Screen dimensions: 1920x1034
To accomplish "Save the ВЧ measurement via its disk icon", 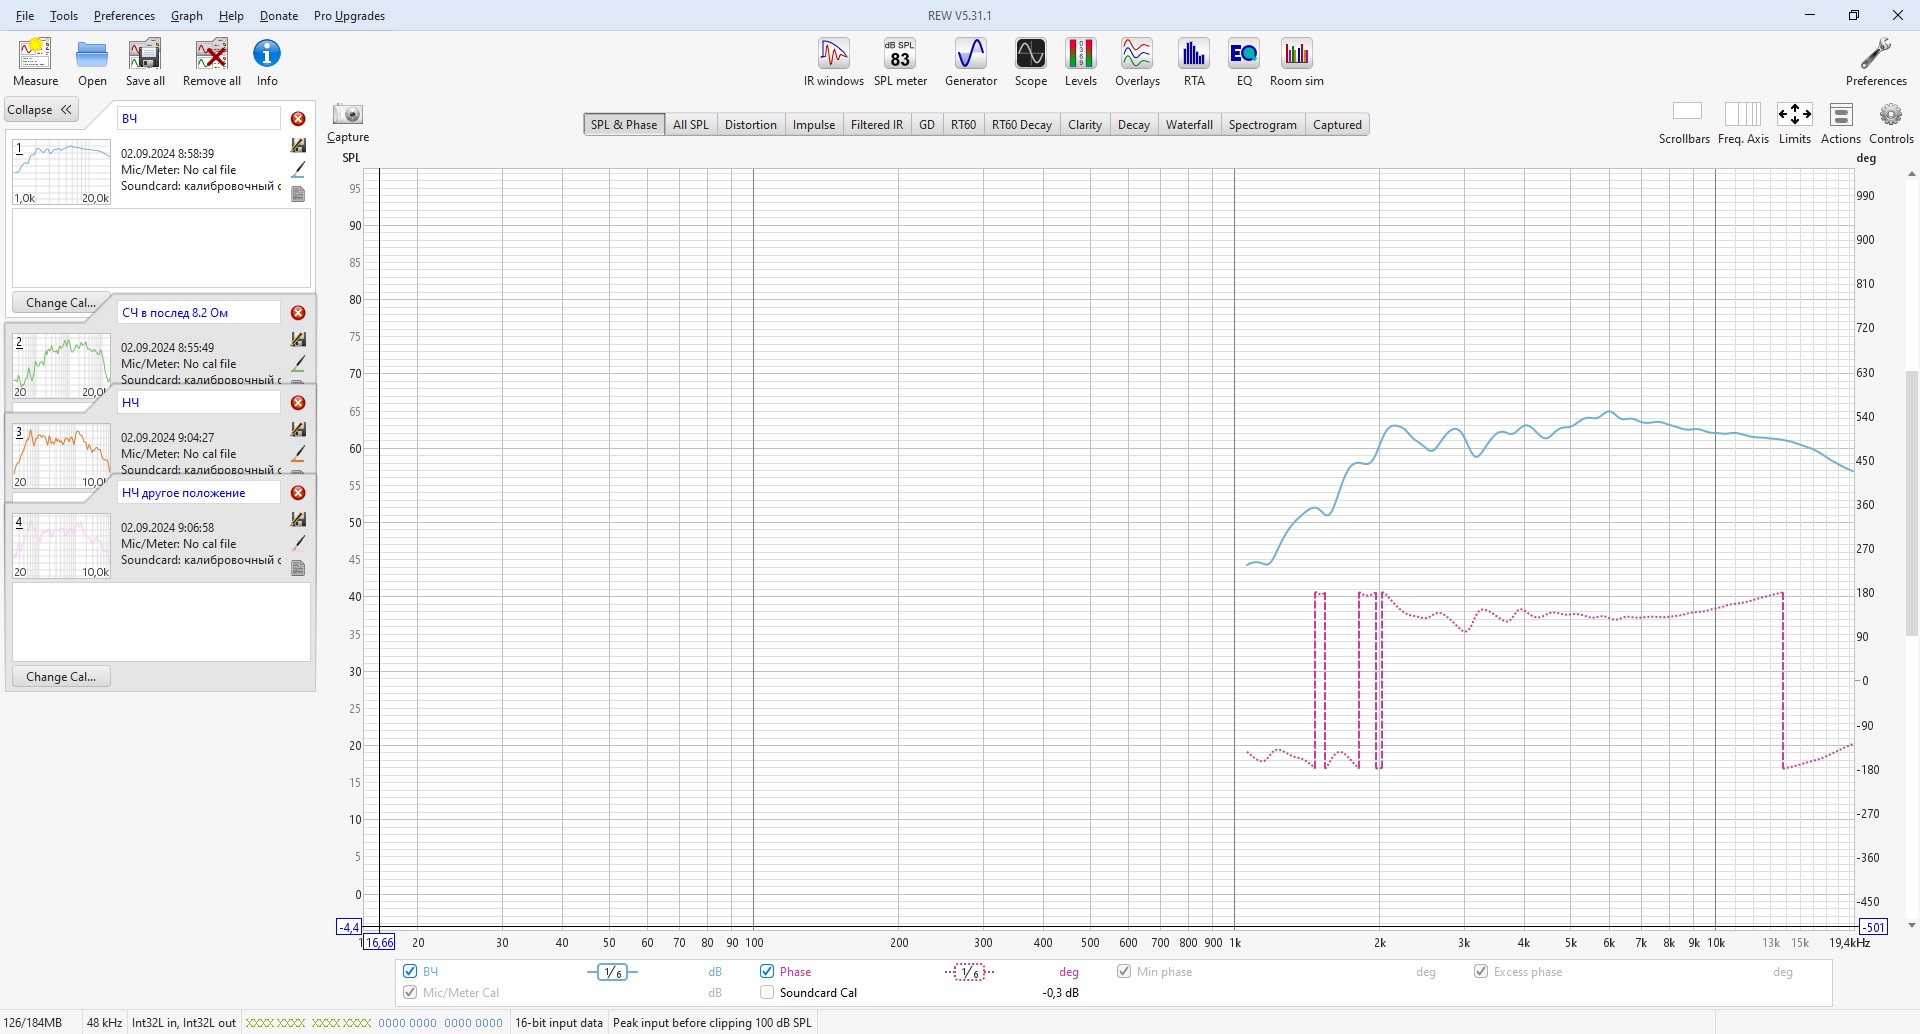I will (298, 145).
